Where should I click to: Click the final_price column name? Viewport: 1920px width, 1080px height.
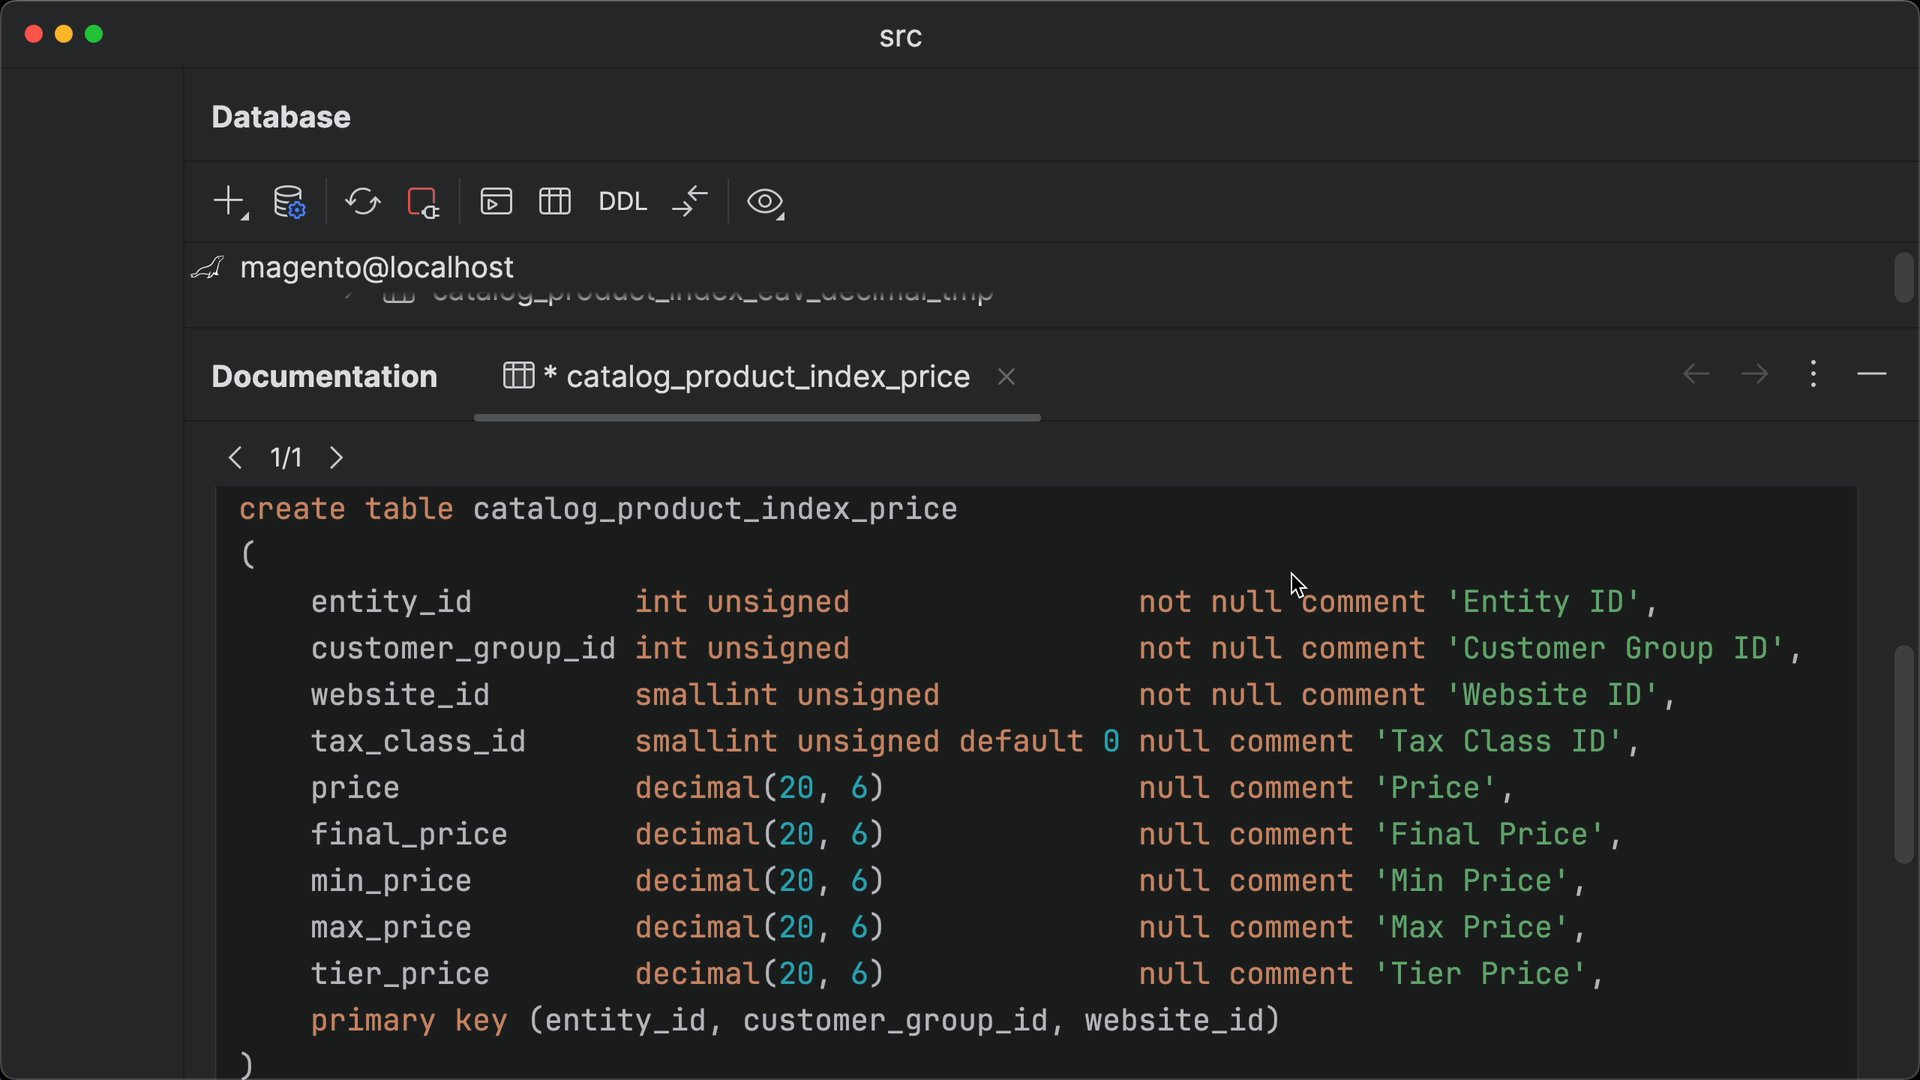409,835
